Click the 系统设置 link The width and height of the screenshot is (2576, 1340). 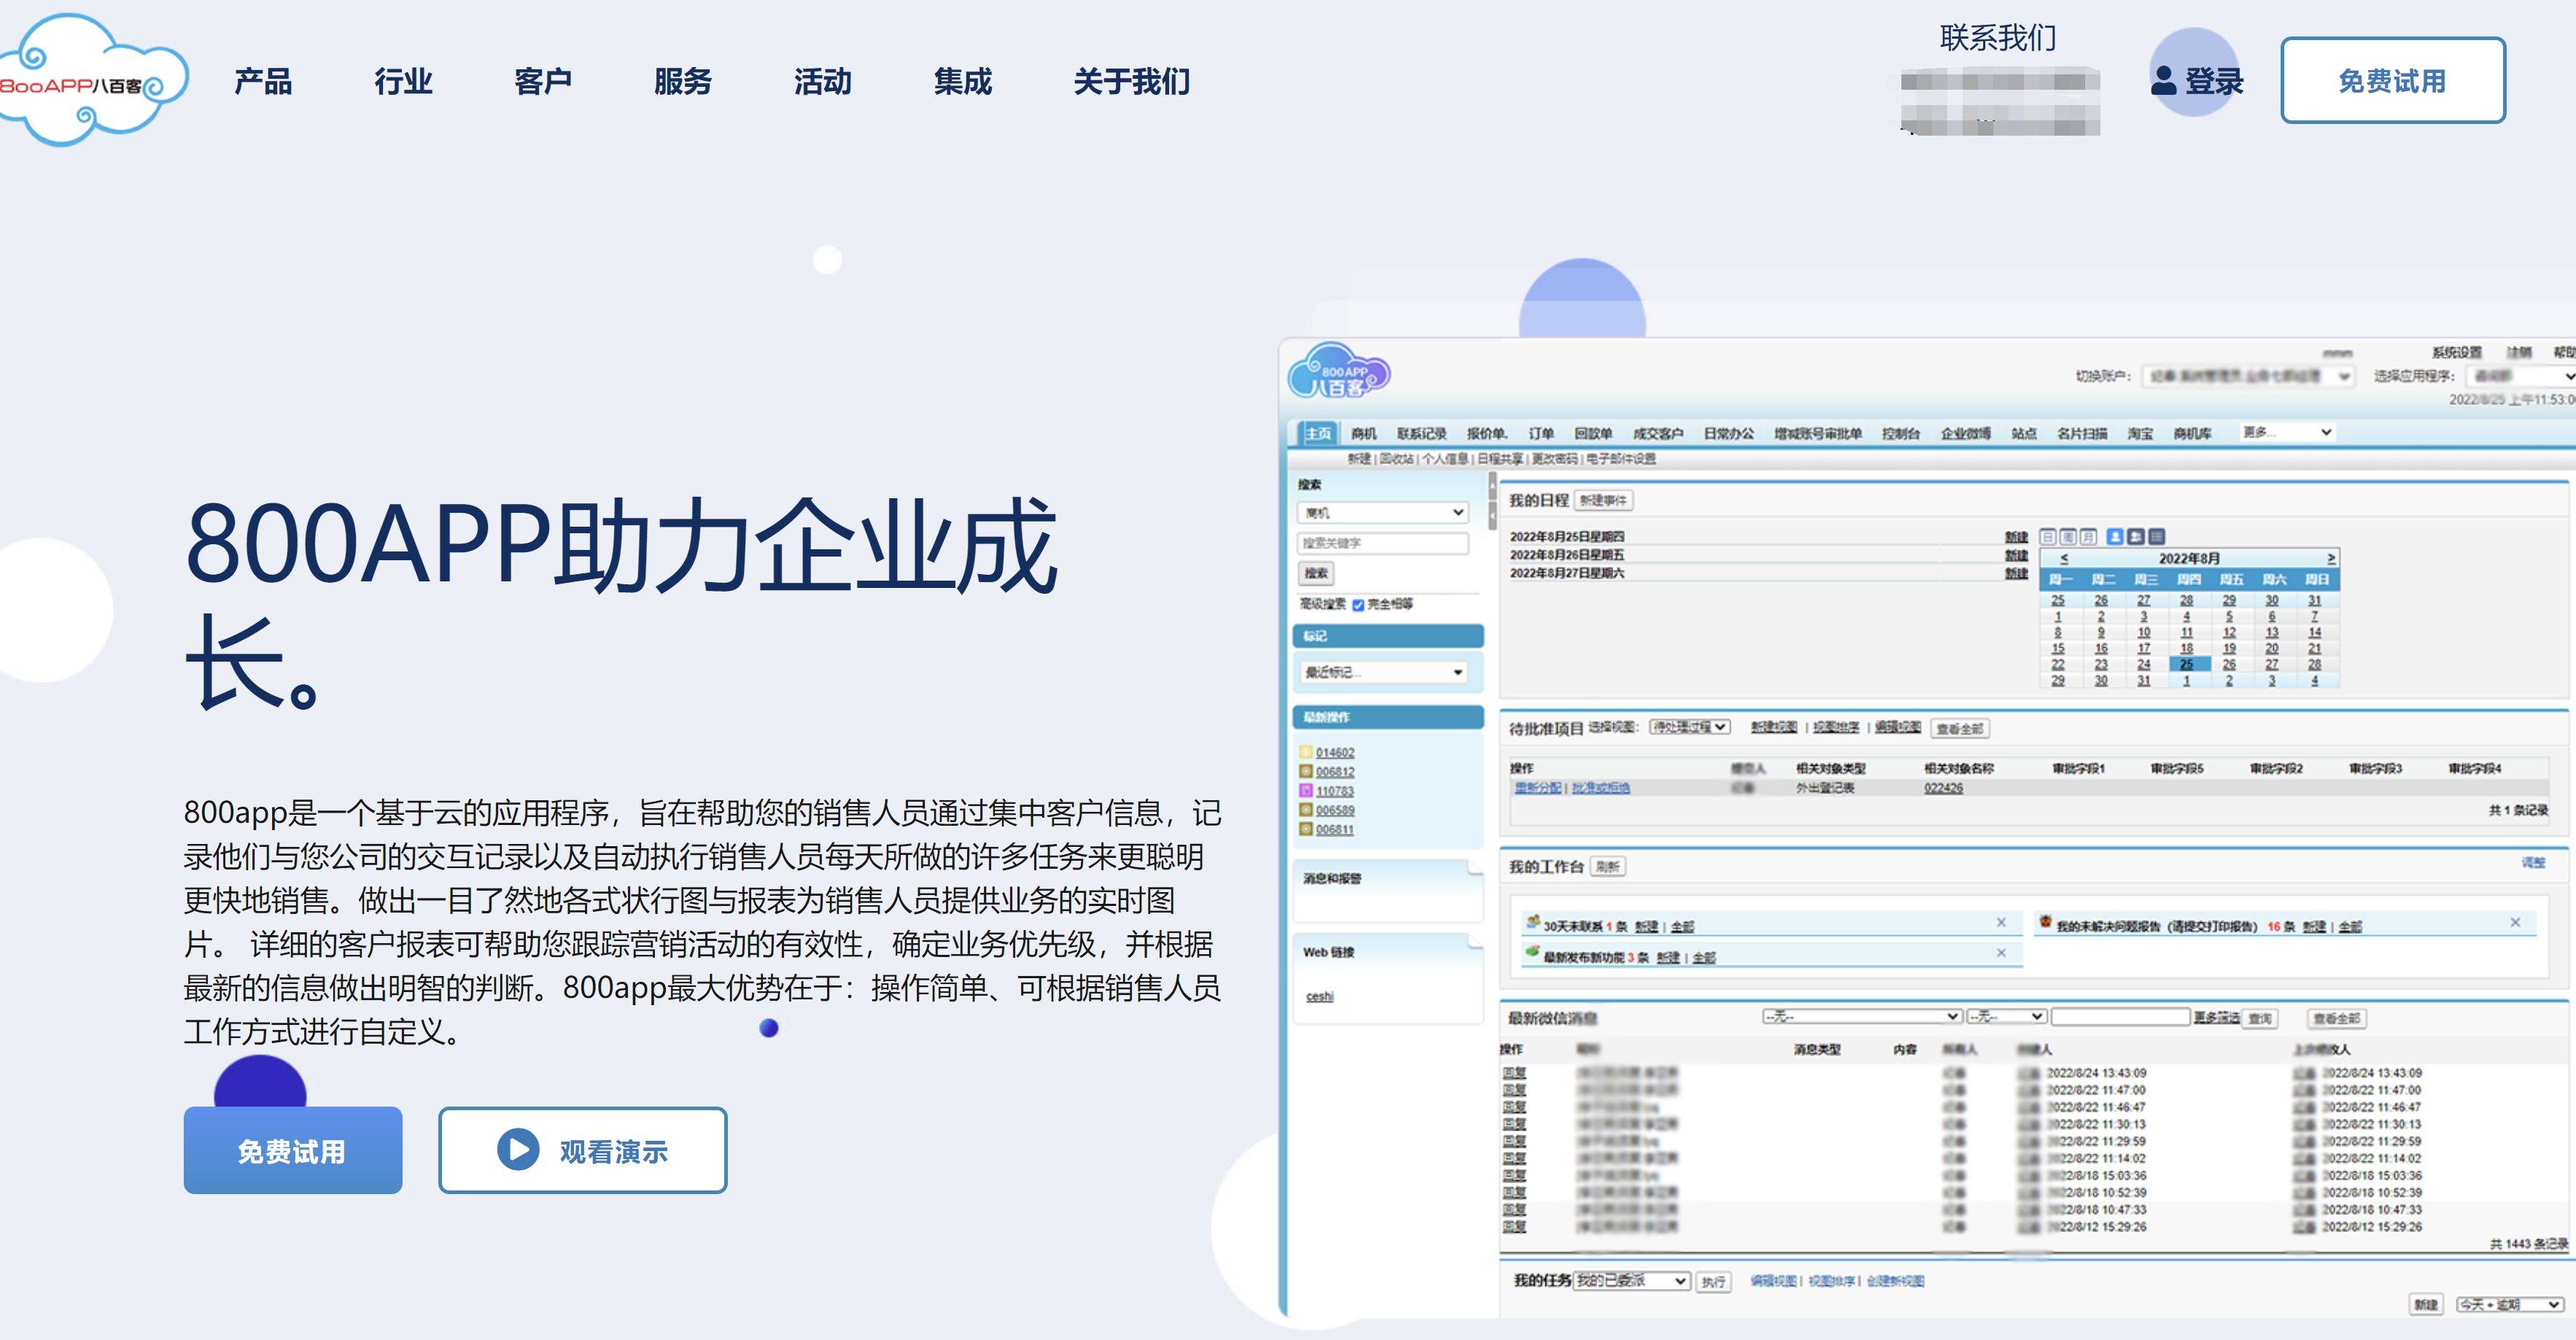2457,352
